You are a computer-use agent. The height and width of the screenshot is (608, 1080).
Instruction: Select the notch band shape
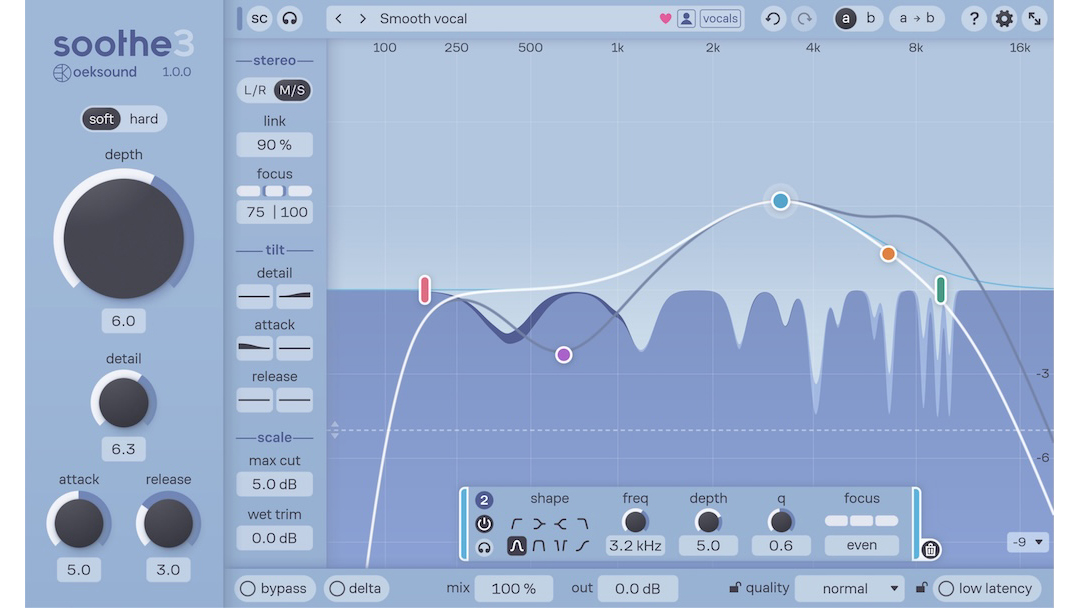[x=561, y=546]
